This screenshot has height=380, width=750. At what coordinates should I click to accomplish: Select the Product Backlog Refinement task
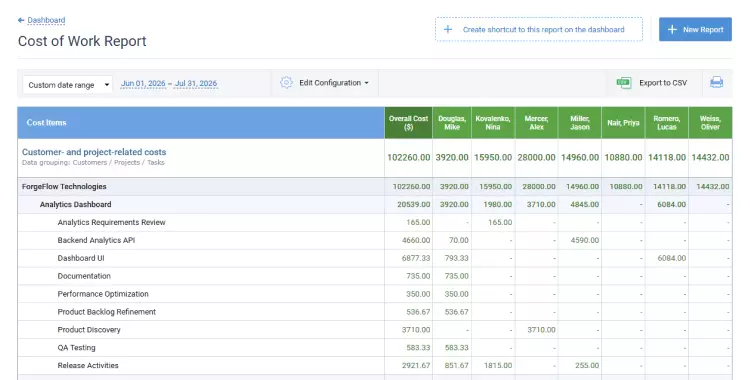107,312
